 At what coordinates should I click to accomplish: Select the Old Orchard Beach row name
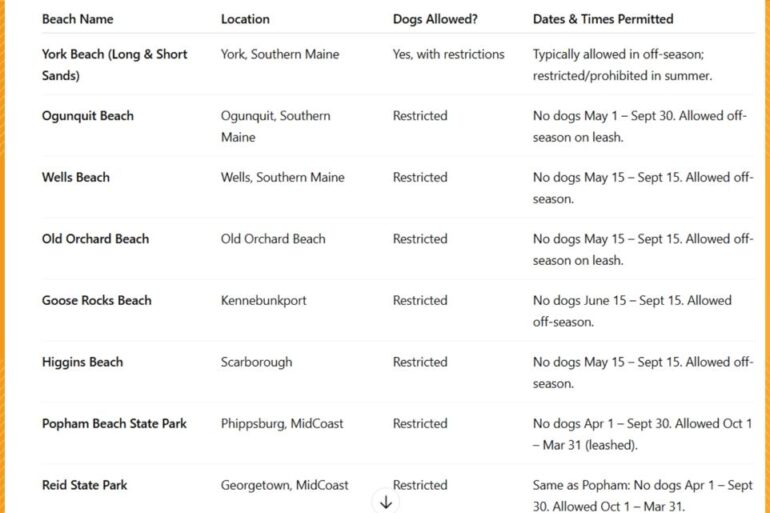point(95,239)
